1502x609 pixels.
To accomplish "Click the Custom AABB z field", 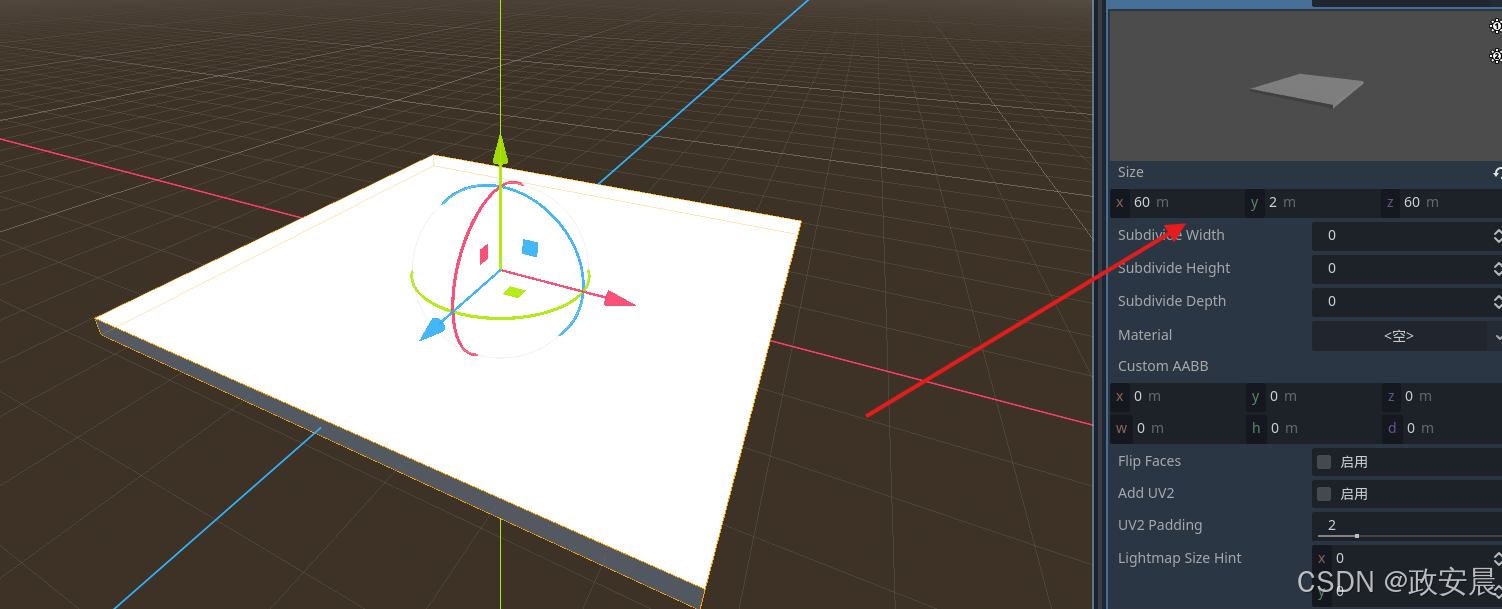I will (x=1441, y=397).
